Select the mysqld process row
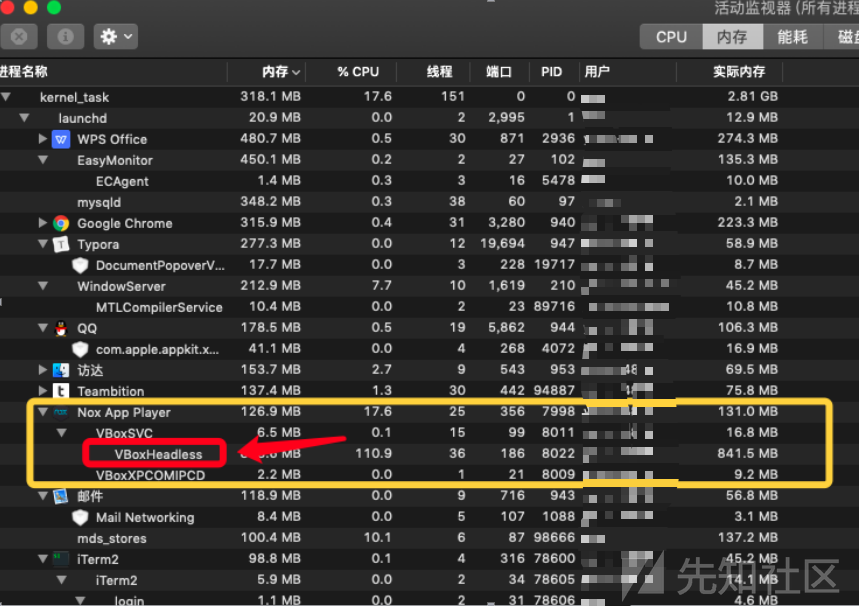The image size is (859, 606). click(x=98, y=202)
